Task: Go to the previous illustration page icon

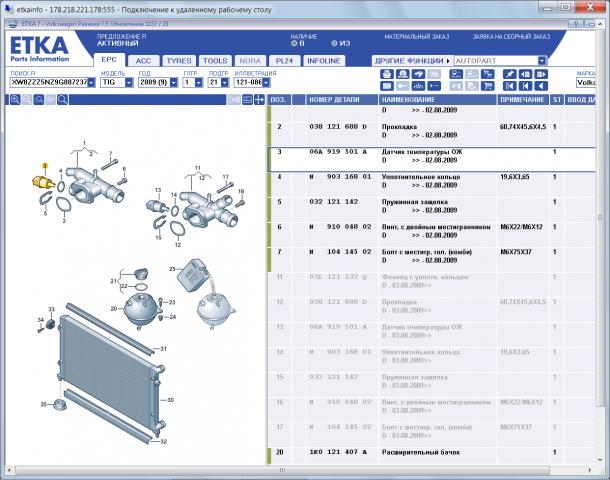Action: tap(525, 74)
